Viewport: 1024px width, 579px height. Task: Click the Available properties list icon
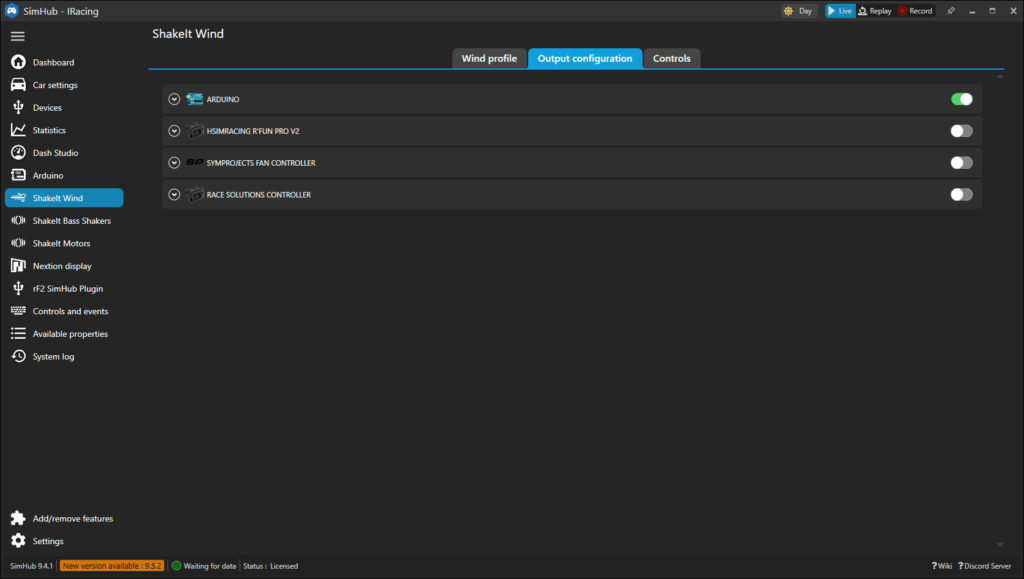[18, 334]
